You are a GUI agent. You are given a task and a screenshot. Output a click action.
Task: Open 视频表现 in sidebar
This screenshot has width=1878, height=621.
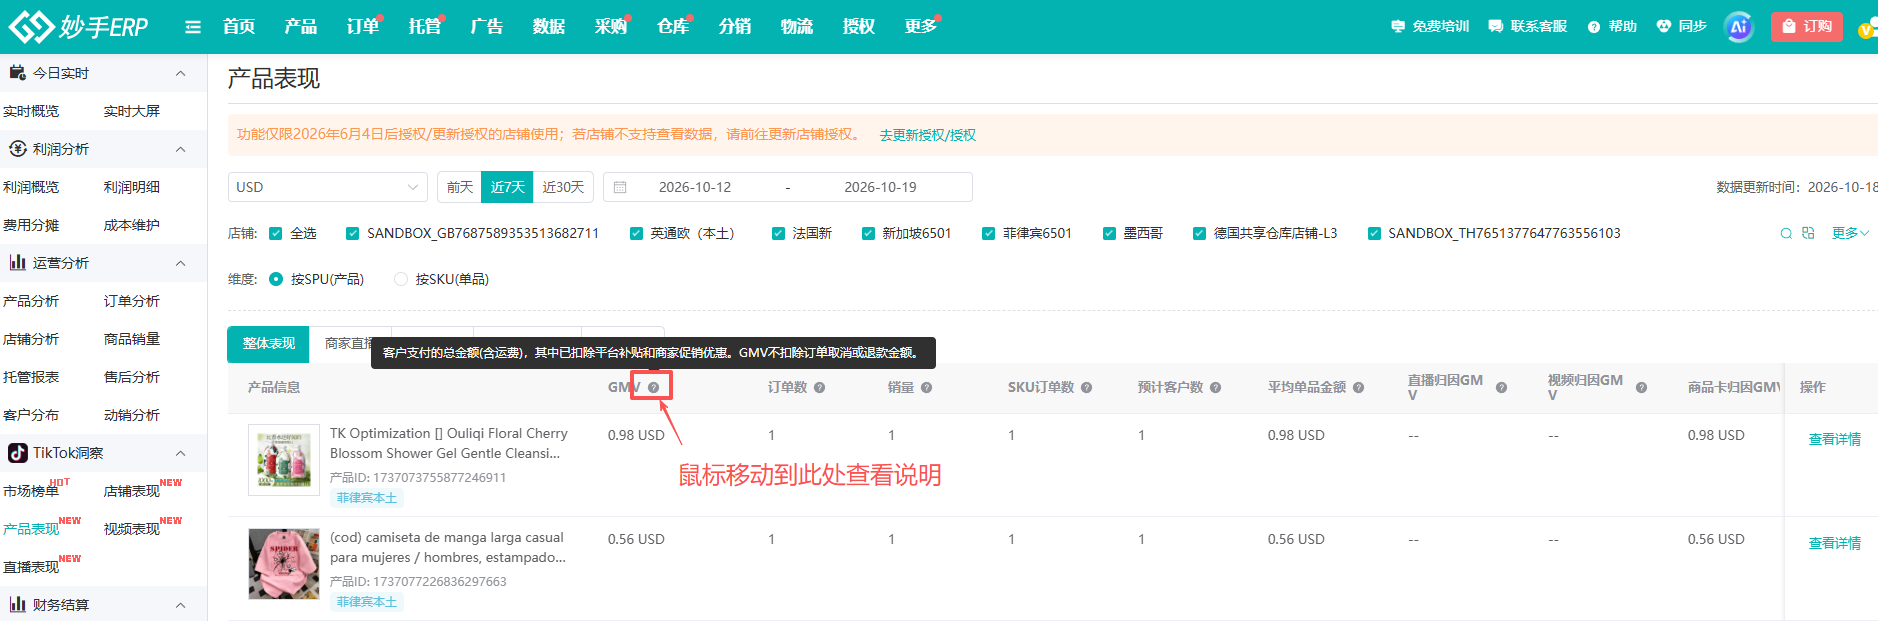(132, 529)
